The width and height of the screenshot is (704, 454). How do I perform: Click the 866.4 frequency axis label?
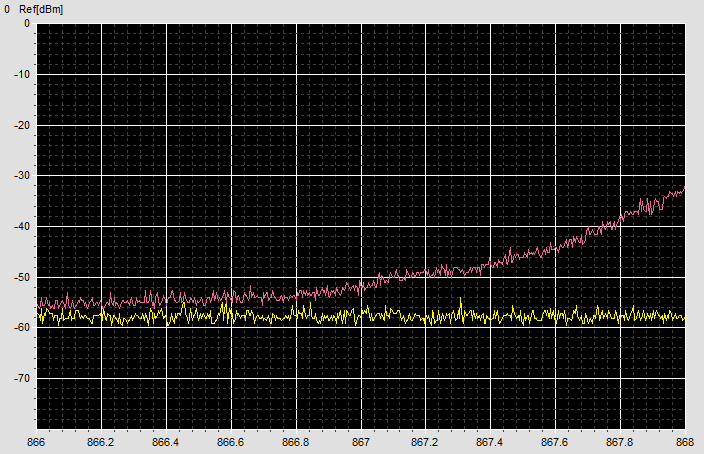166,442
